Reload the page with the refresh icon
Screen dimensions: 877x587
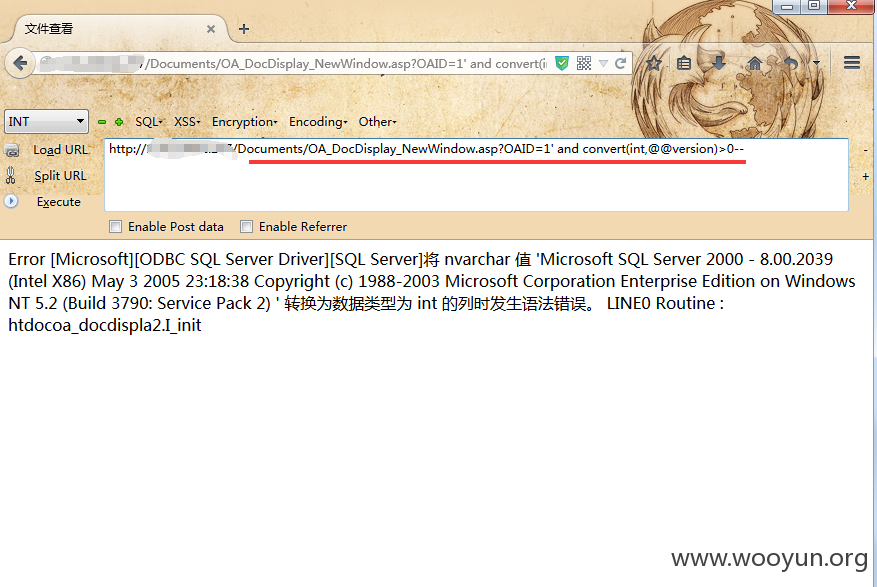620,63
